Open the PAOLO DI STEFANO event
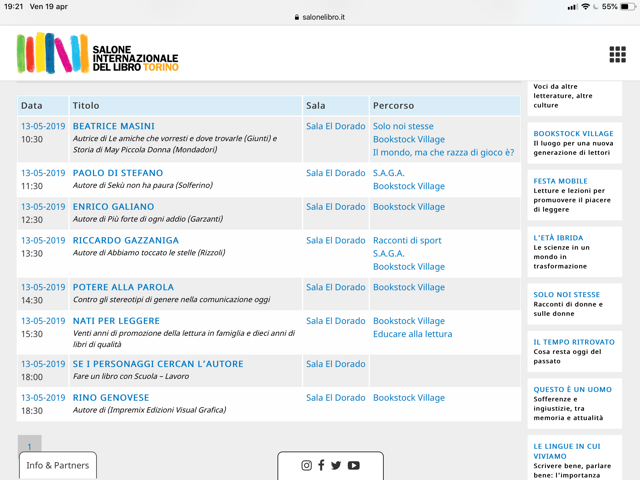640x480 pixels. pos(118,173)
